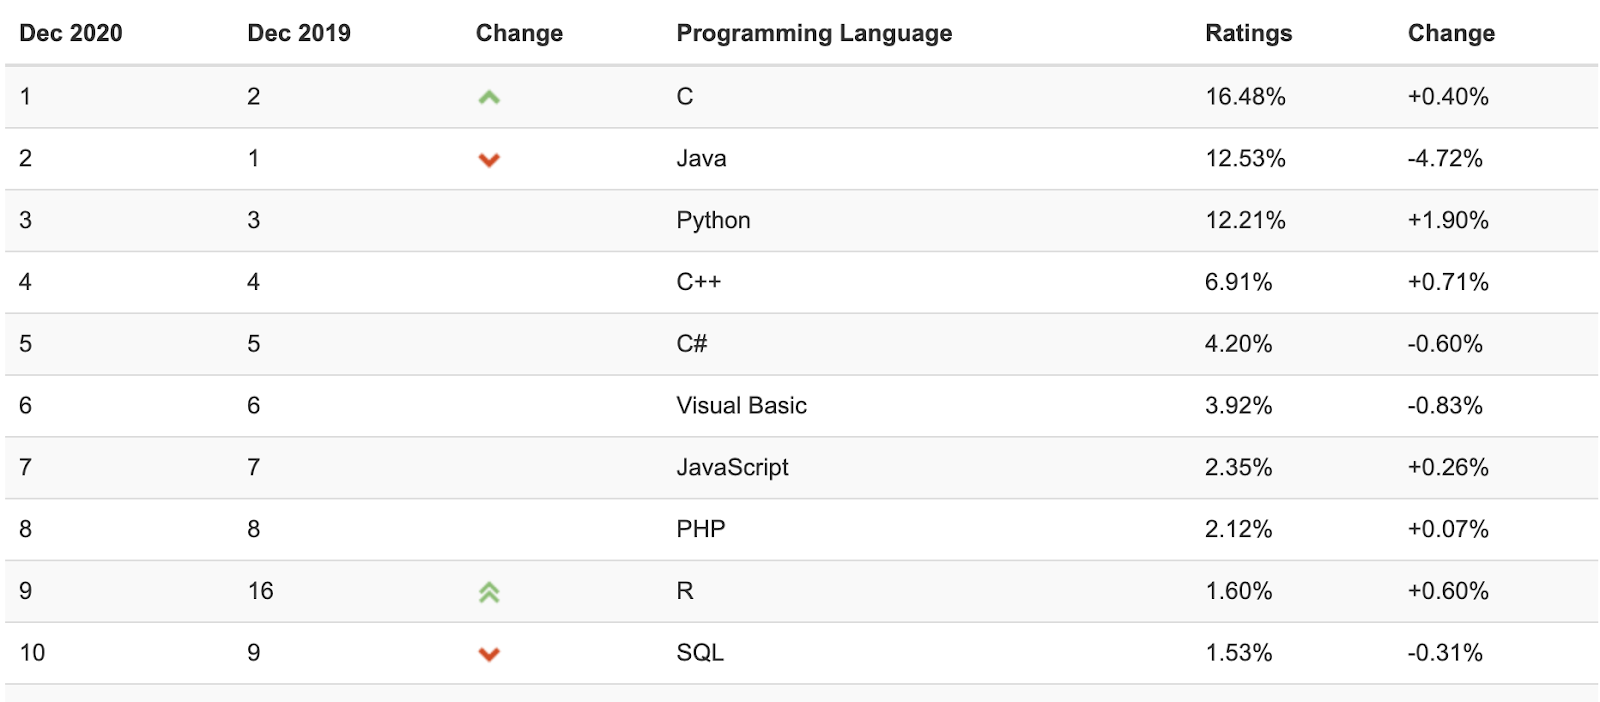Click the +0.71% change value
Image resolution: width=1600 pixels, height=702 pixels.
pos(1448,282)
